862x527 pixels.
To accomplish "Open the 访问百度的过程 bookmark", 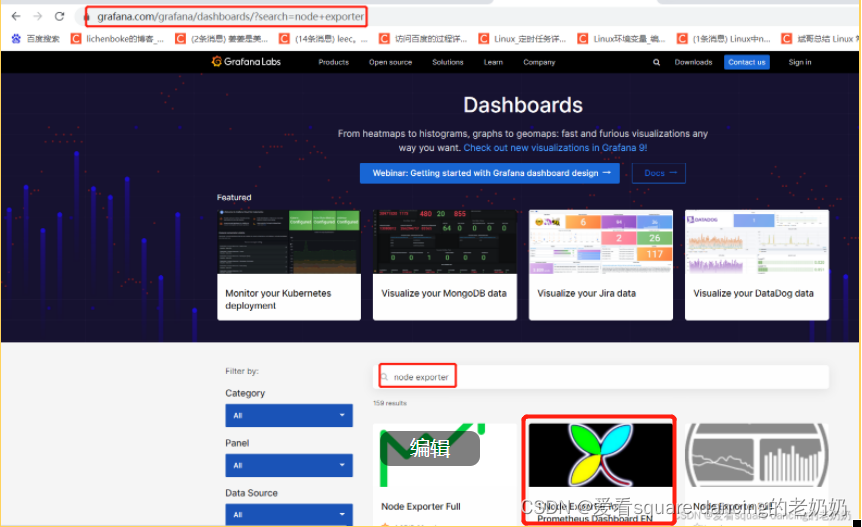I will click(x=423, y=38).
